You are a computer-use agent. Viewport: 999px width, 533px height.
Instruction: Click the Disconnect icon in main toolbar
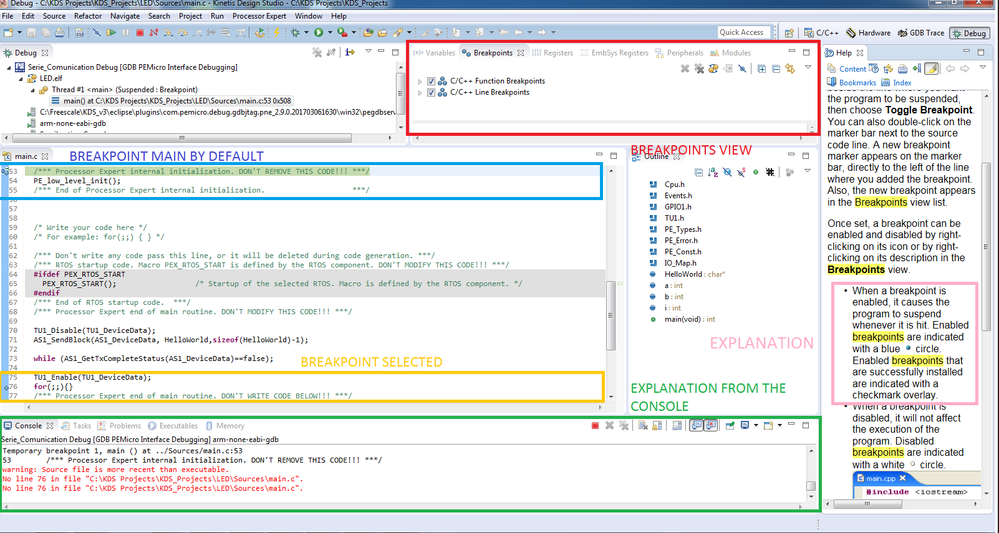pyautogui.click(x=154, y=32)
